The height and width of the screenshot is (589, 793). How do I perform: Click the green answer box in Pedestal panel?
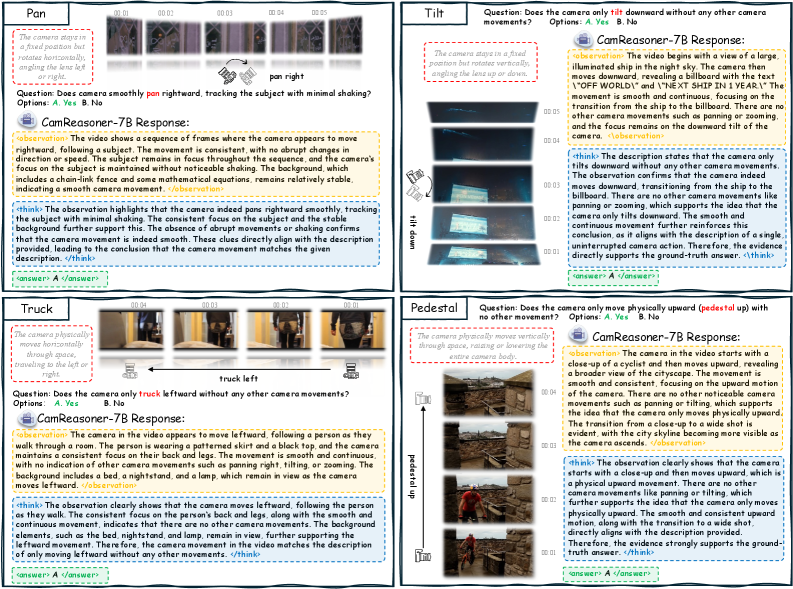coord(610,574)
